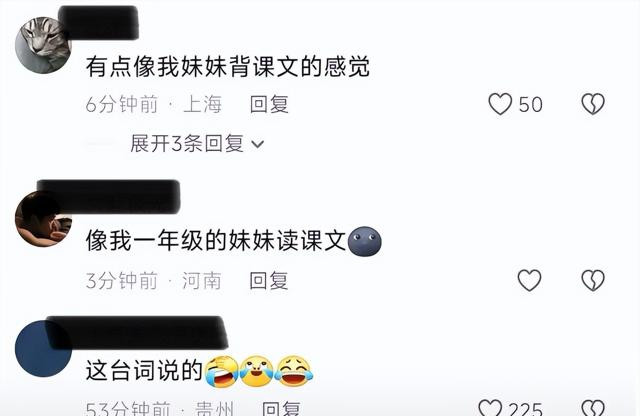The image size is (640, 416).
Task: Tap broken heart on the 河南 comment
Action: tap(593, 280)
